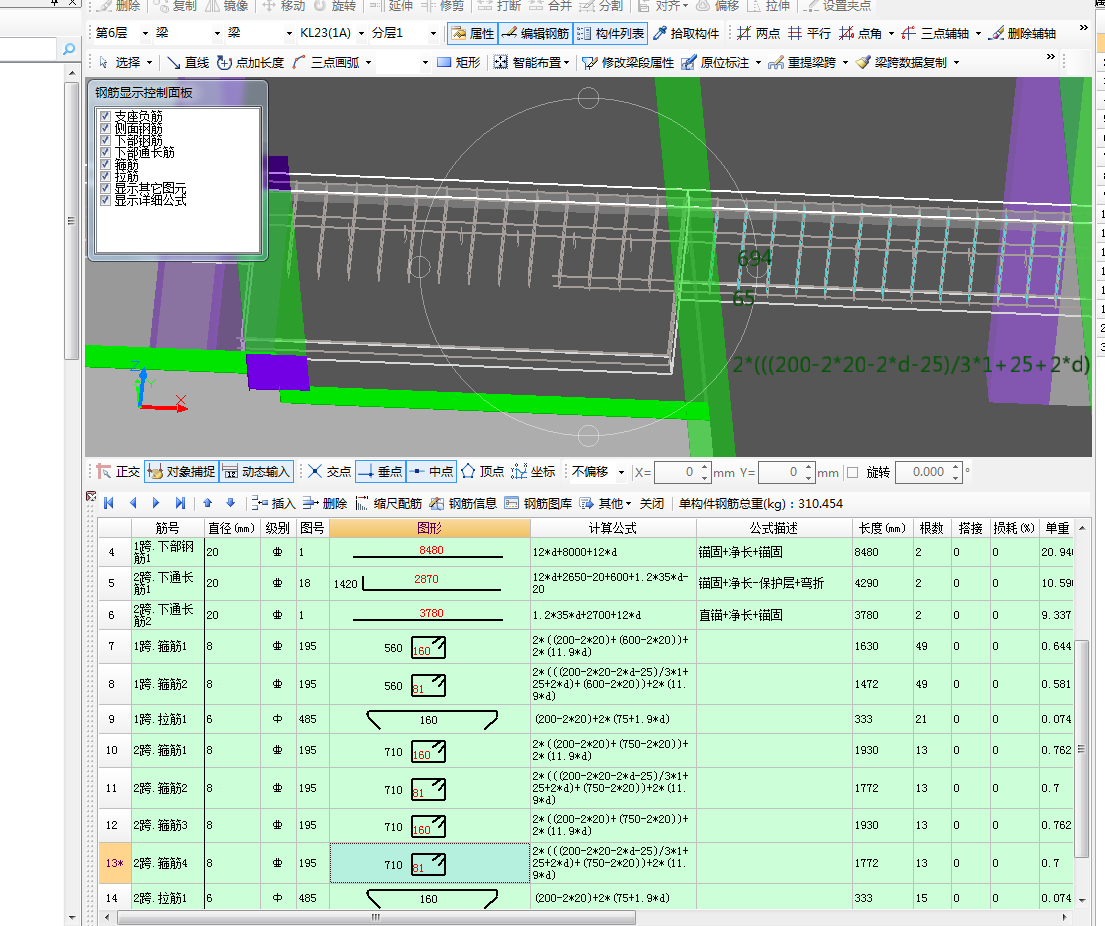This screenshot has width=1105, height=926.
Task: Open 智能布置 smart layout tool
Action: point(526,63)
